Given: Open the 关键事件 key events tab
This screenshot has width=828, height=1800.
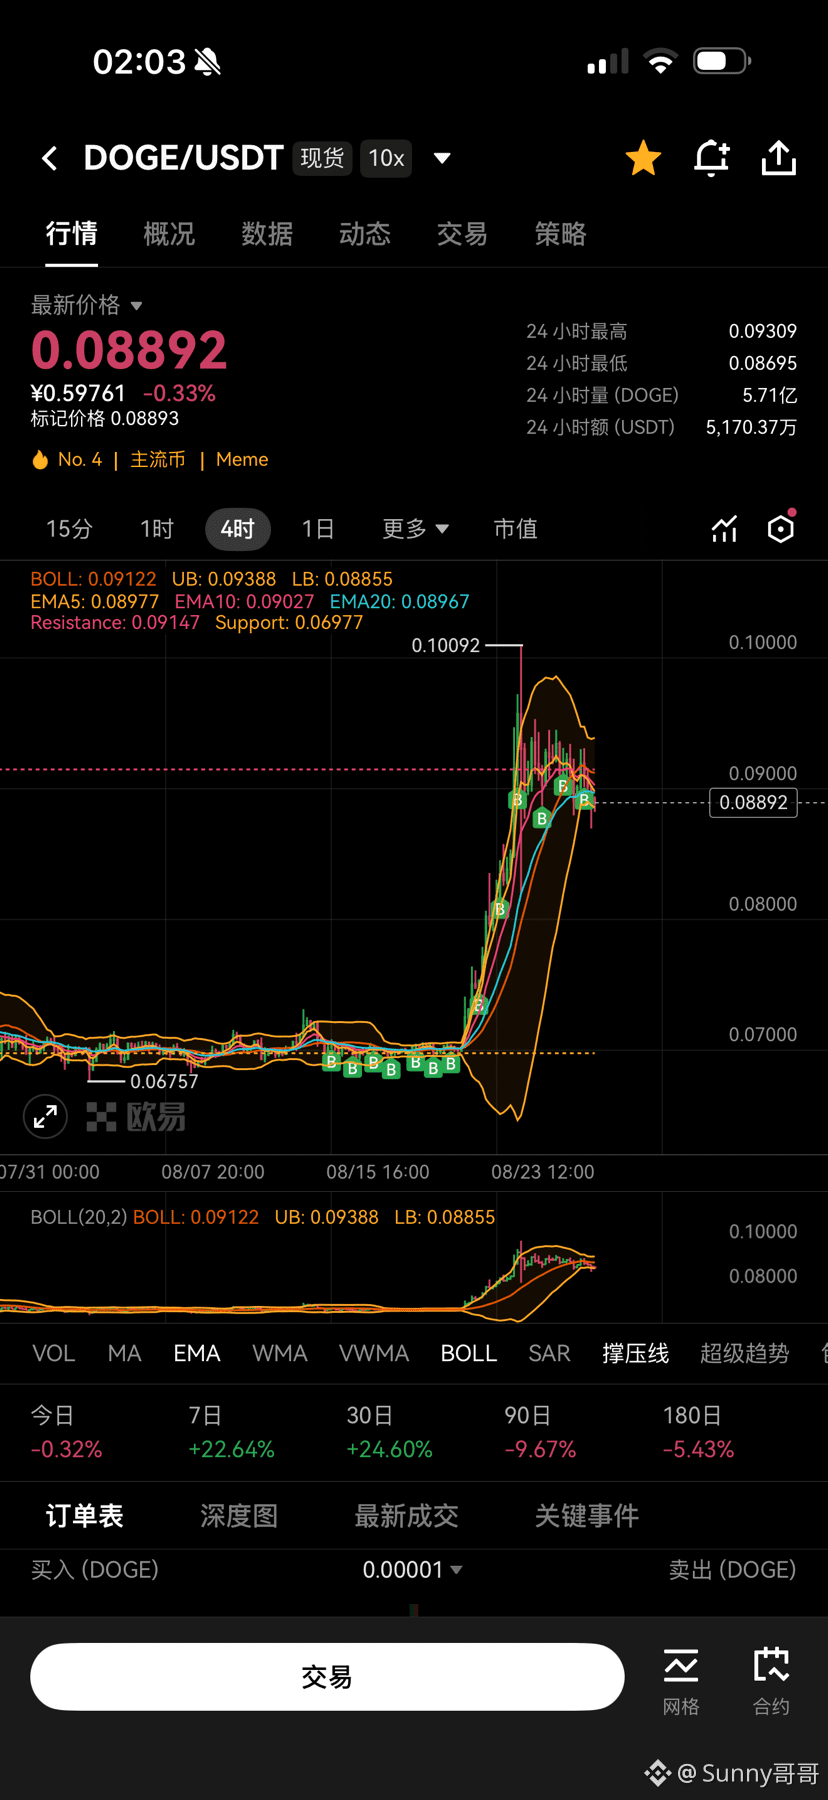Looking at the screenshot, I should coord(587,1516).
